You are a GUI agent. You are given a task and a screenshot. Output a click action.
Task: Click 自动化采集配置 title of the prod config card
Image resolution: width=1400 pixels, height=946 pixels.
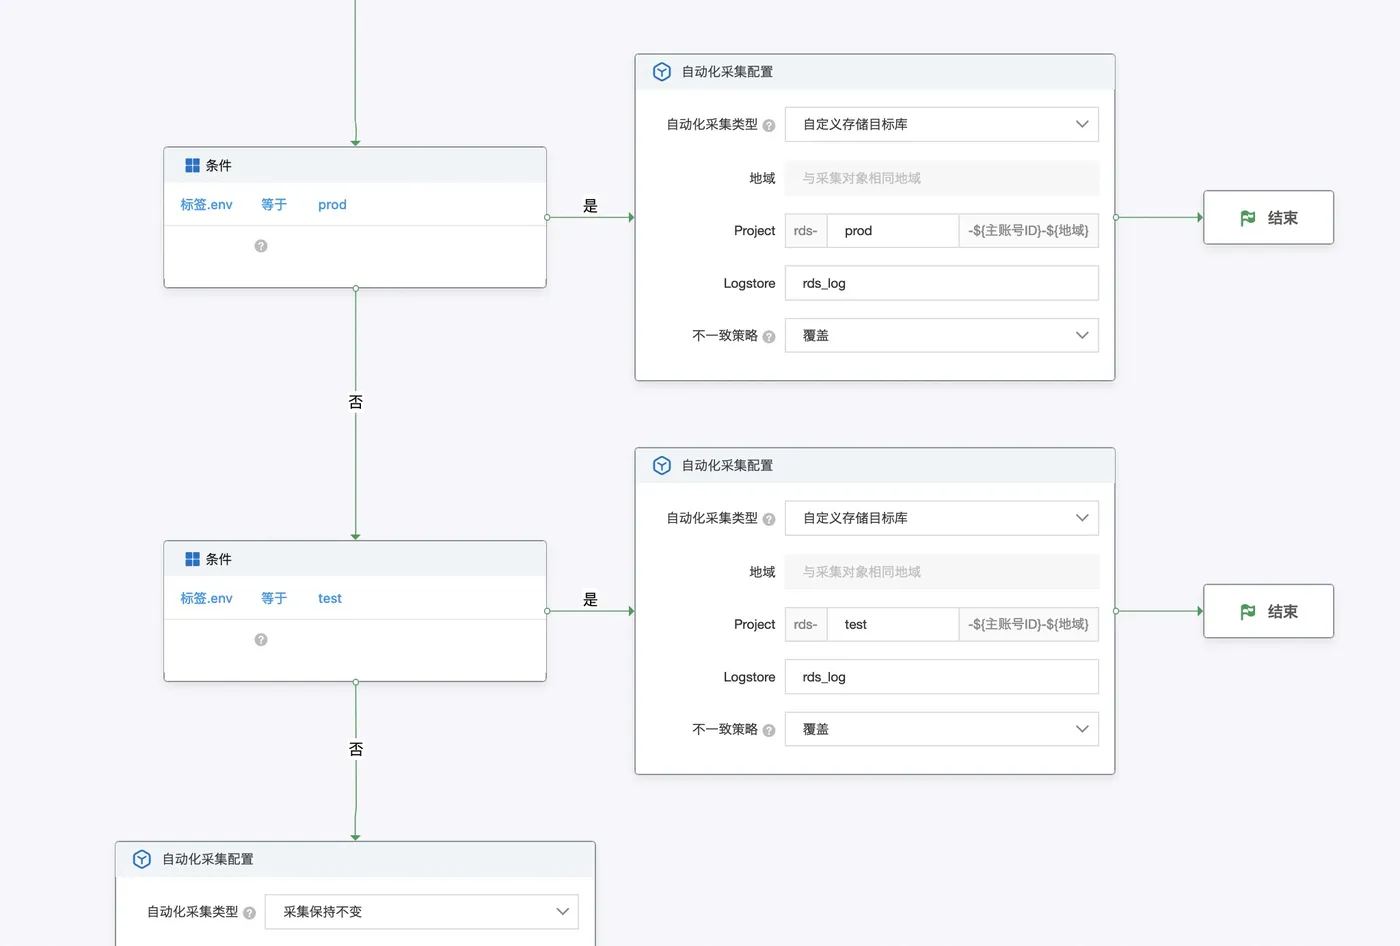727,72
